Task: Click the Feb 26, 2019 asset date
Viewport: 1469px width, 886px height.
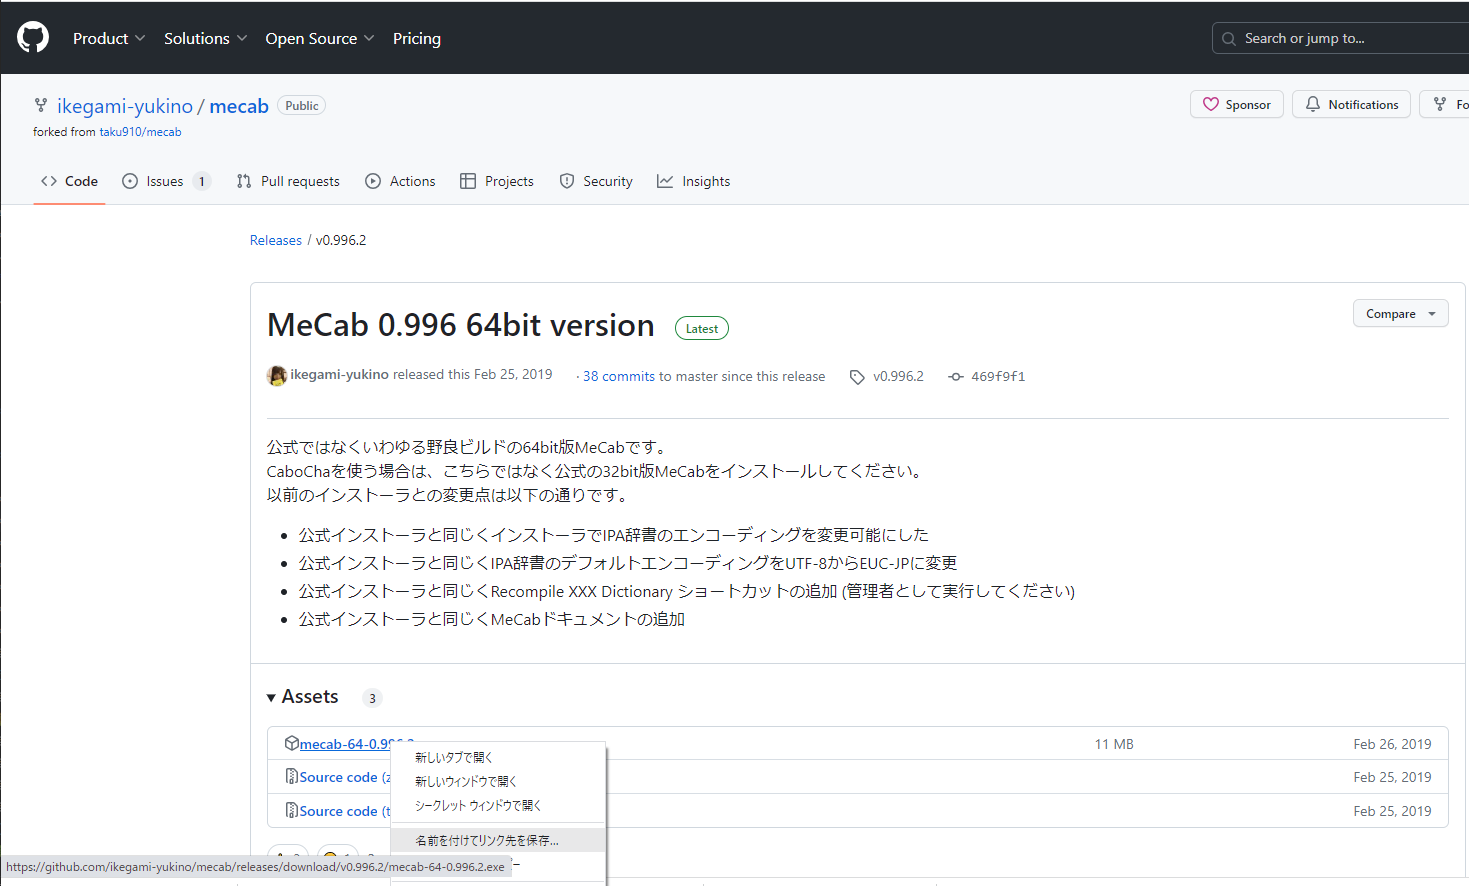Action: coord(1392,744)
